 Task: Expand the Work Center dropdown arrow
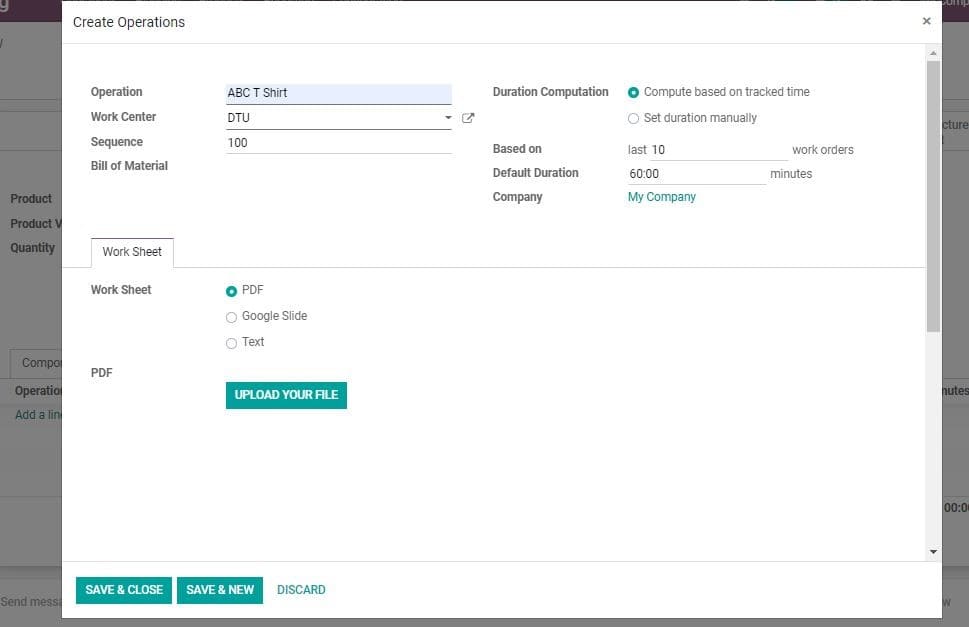[x=448, y=117]
